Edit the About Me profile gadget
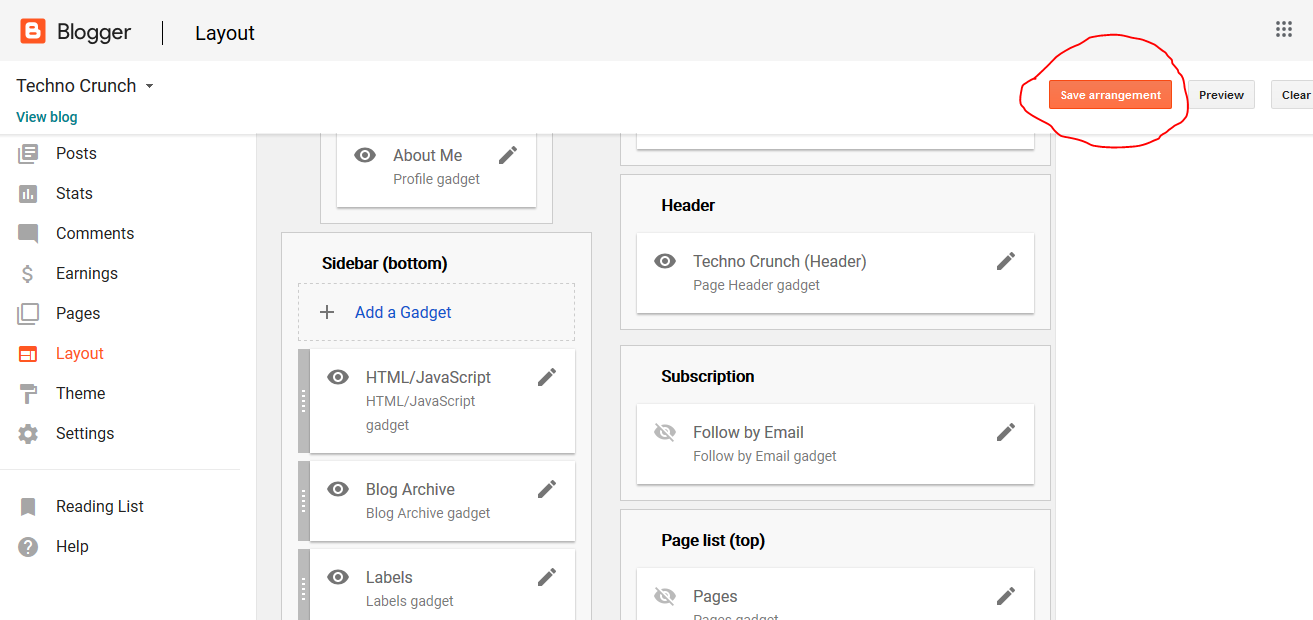The width and height of the screenshot is (1313, 620). coord(508,154)
